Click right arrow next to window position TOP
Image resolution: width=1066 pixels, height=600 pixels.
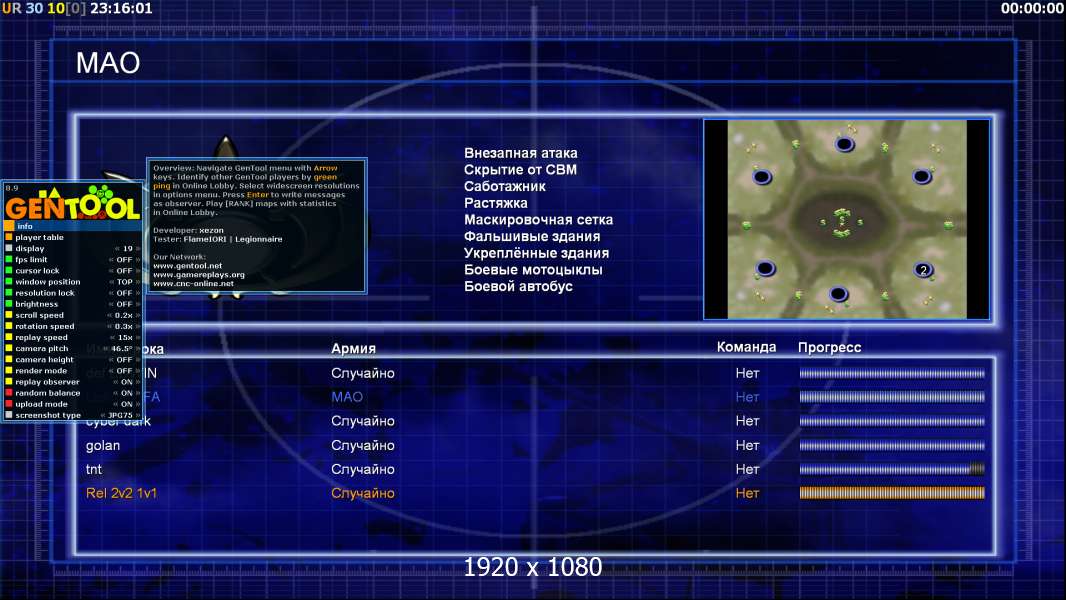point(138,282)
